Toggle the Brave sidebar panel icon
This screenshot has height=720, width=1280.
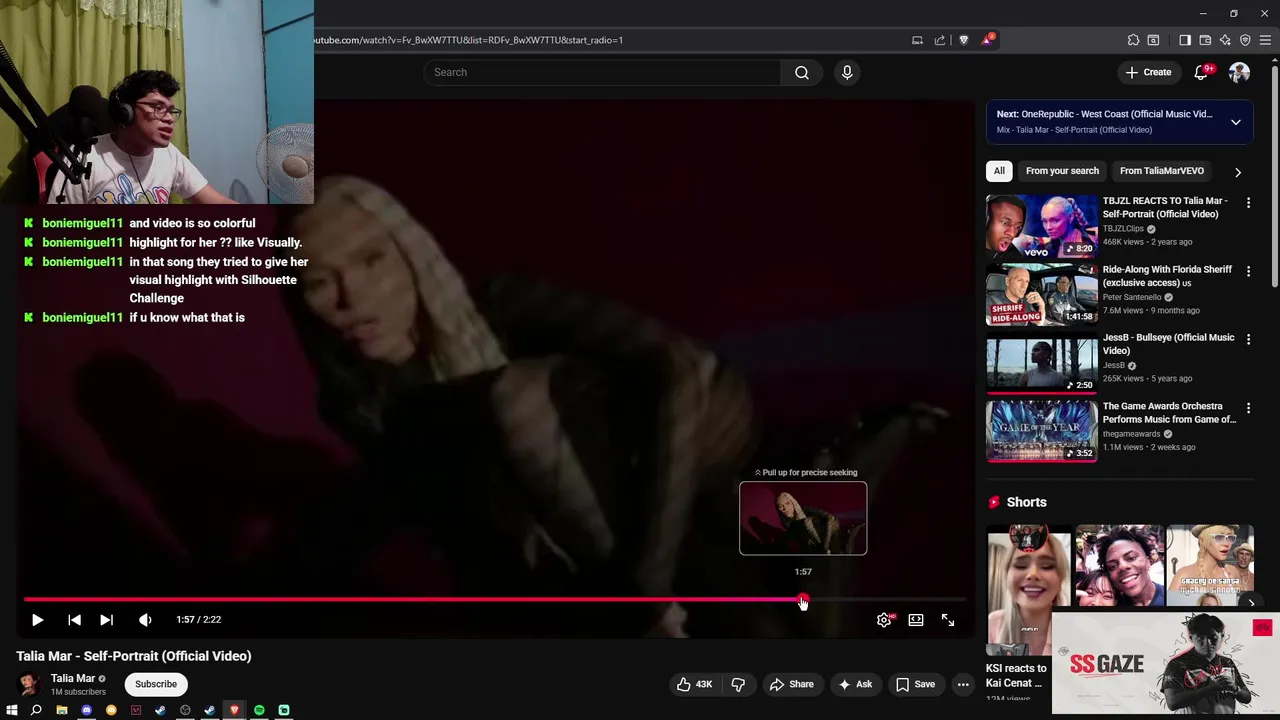[1185, 40]
